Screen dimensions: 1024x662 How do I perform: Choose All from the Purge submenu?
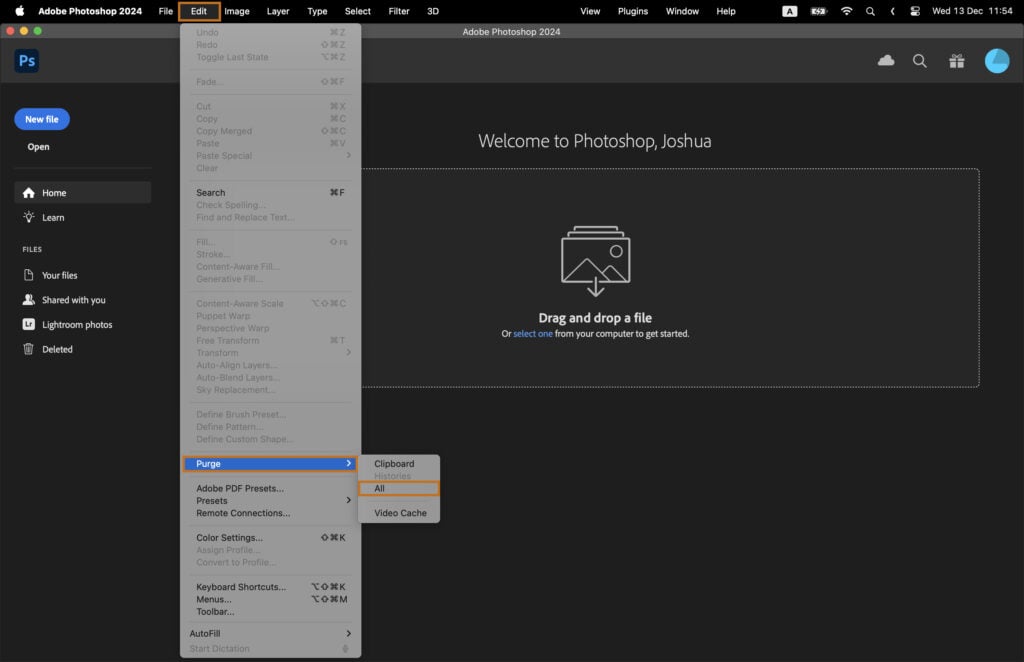tap(399, 488)
